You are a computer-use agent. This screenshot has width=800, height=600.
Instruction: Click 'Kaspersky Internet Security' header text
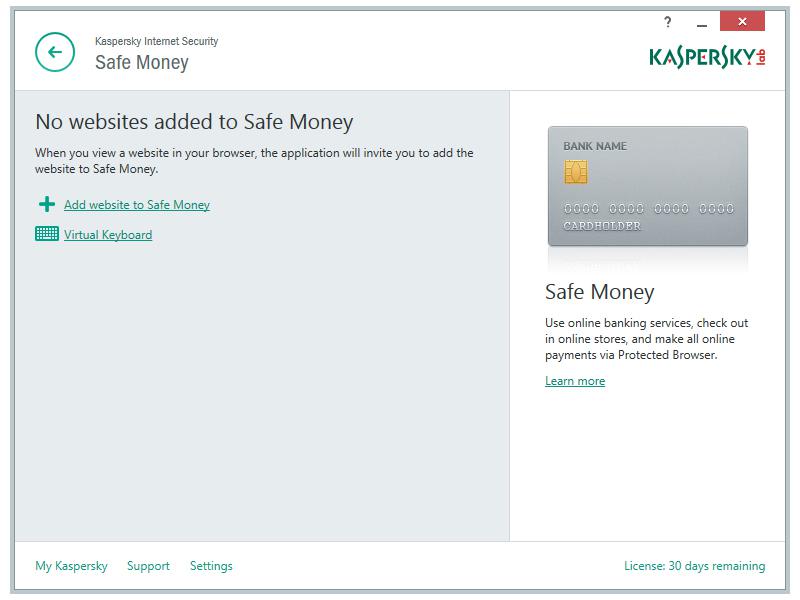tap(157, 41)
